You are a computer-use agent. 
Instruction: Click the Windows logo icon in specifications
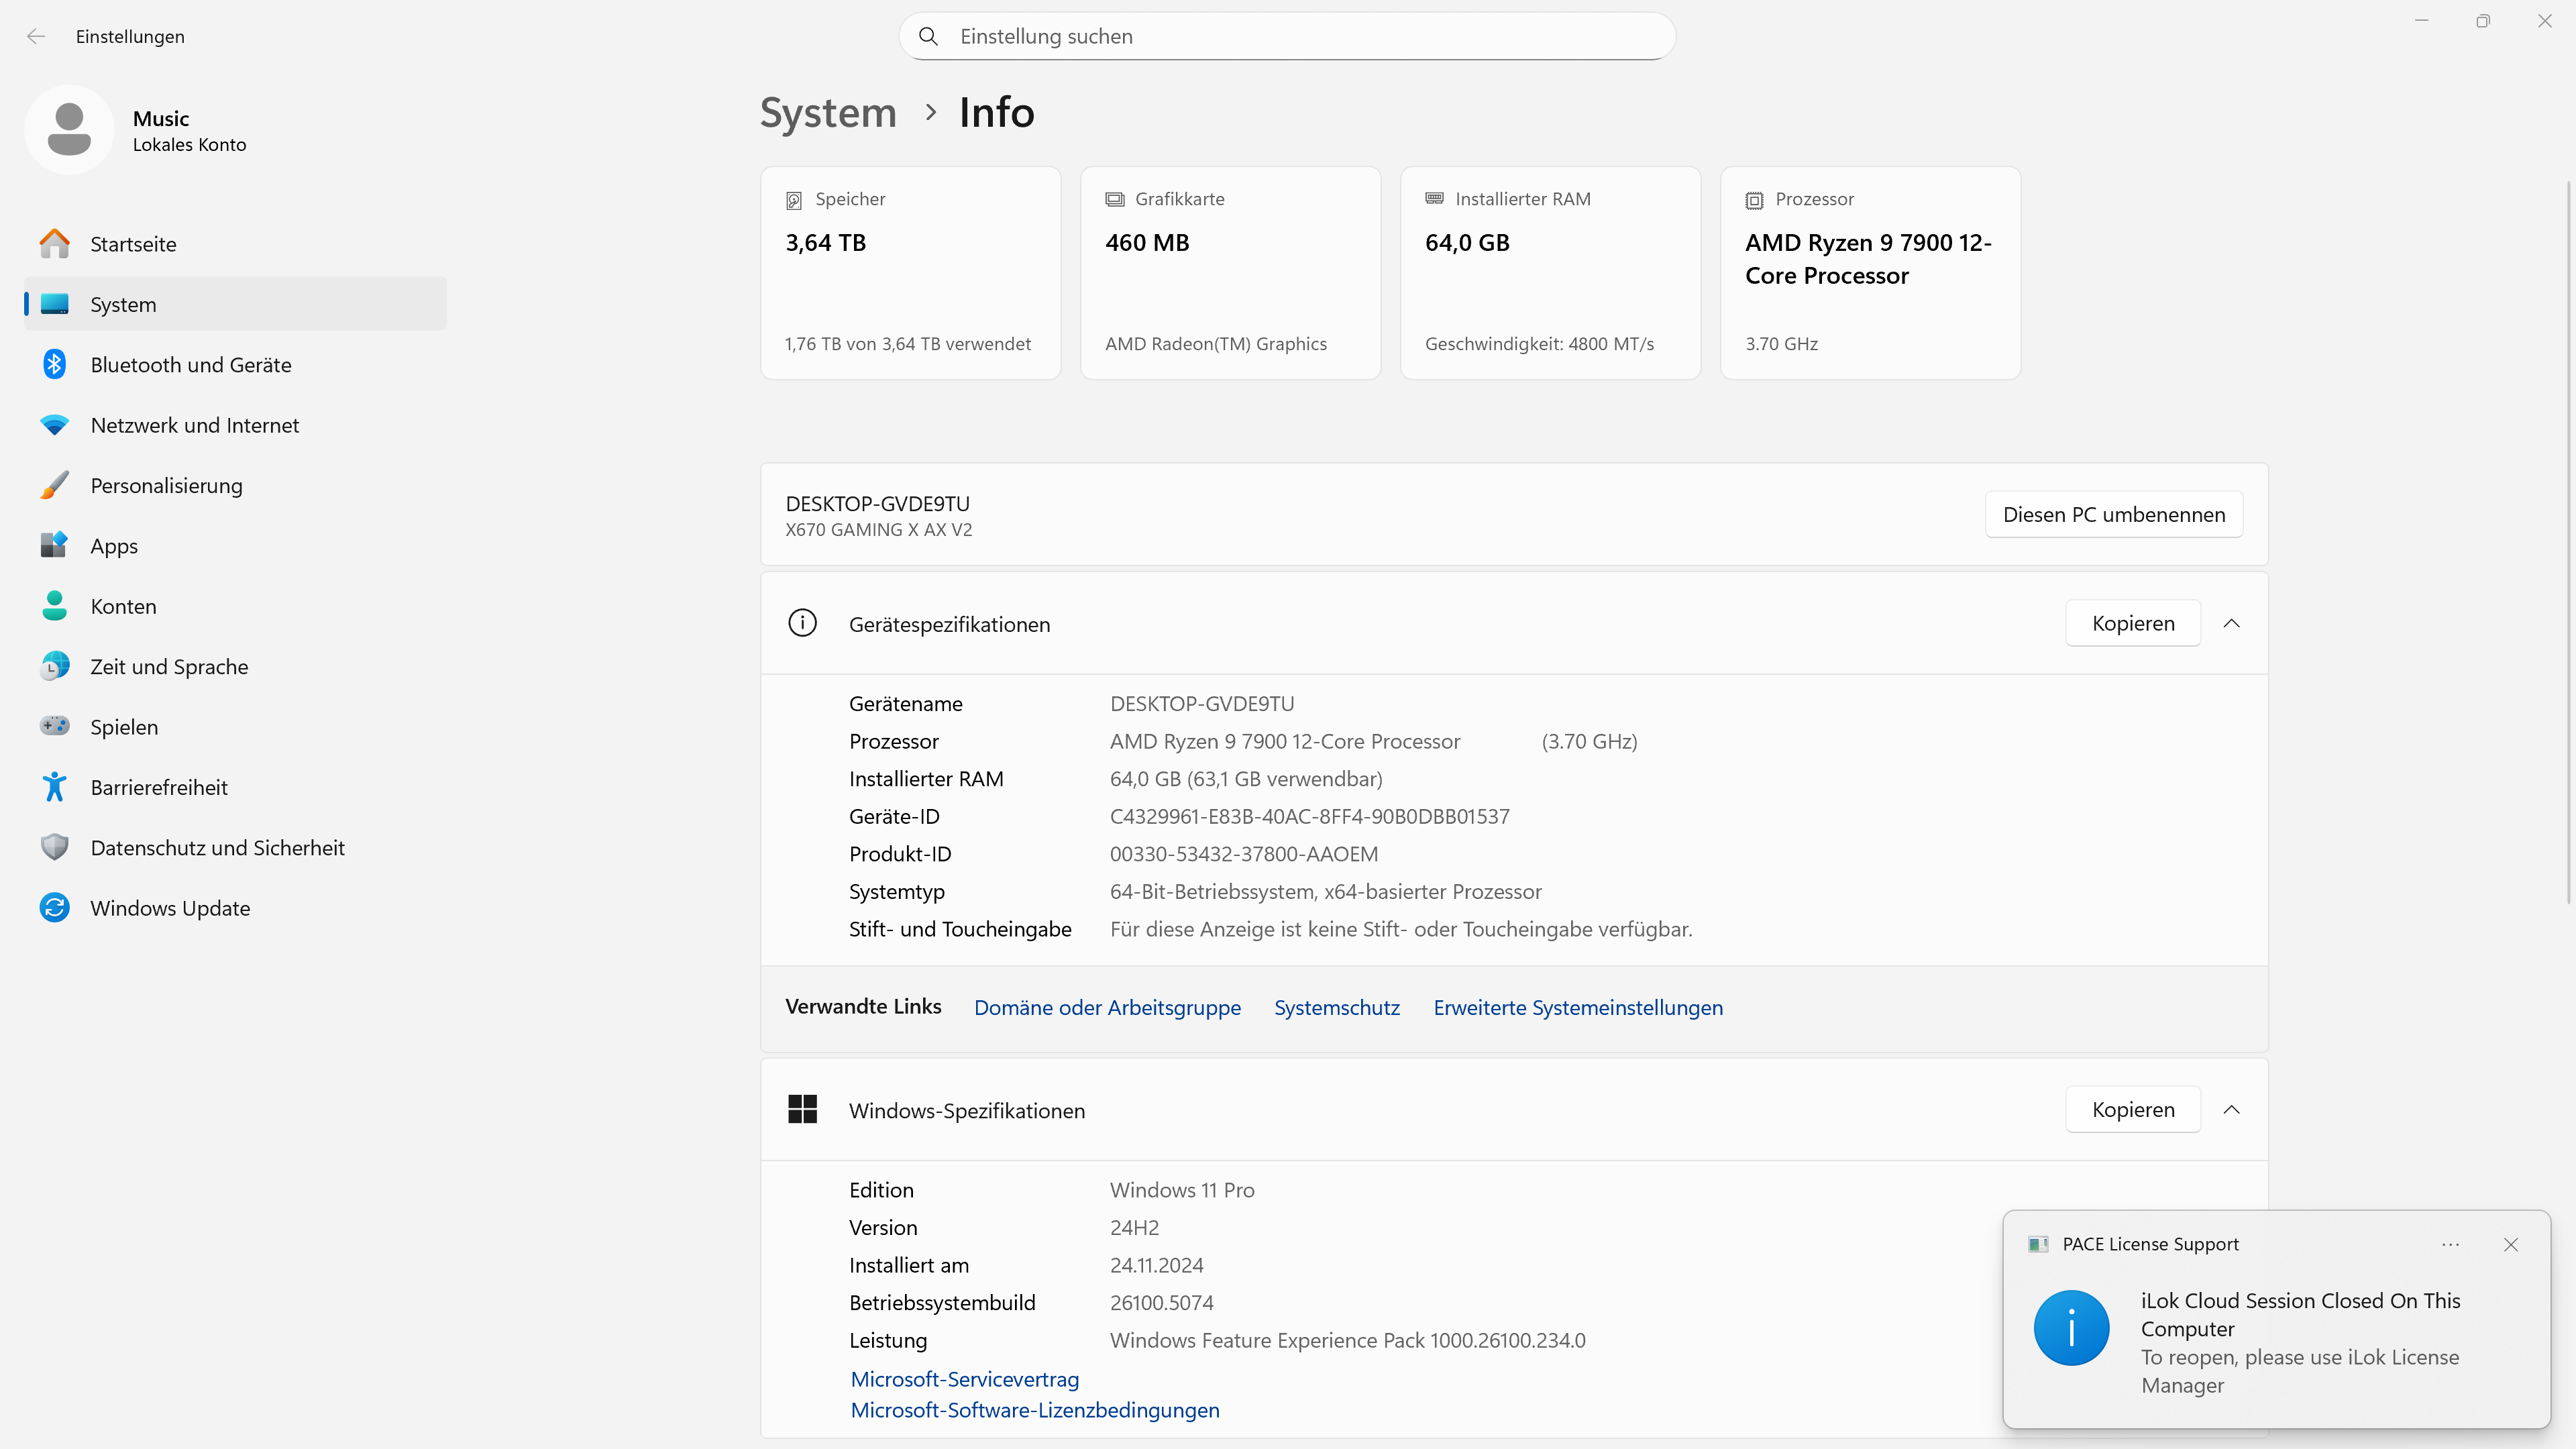(x=802, y=1109)
